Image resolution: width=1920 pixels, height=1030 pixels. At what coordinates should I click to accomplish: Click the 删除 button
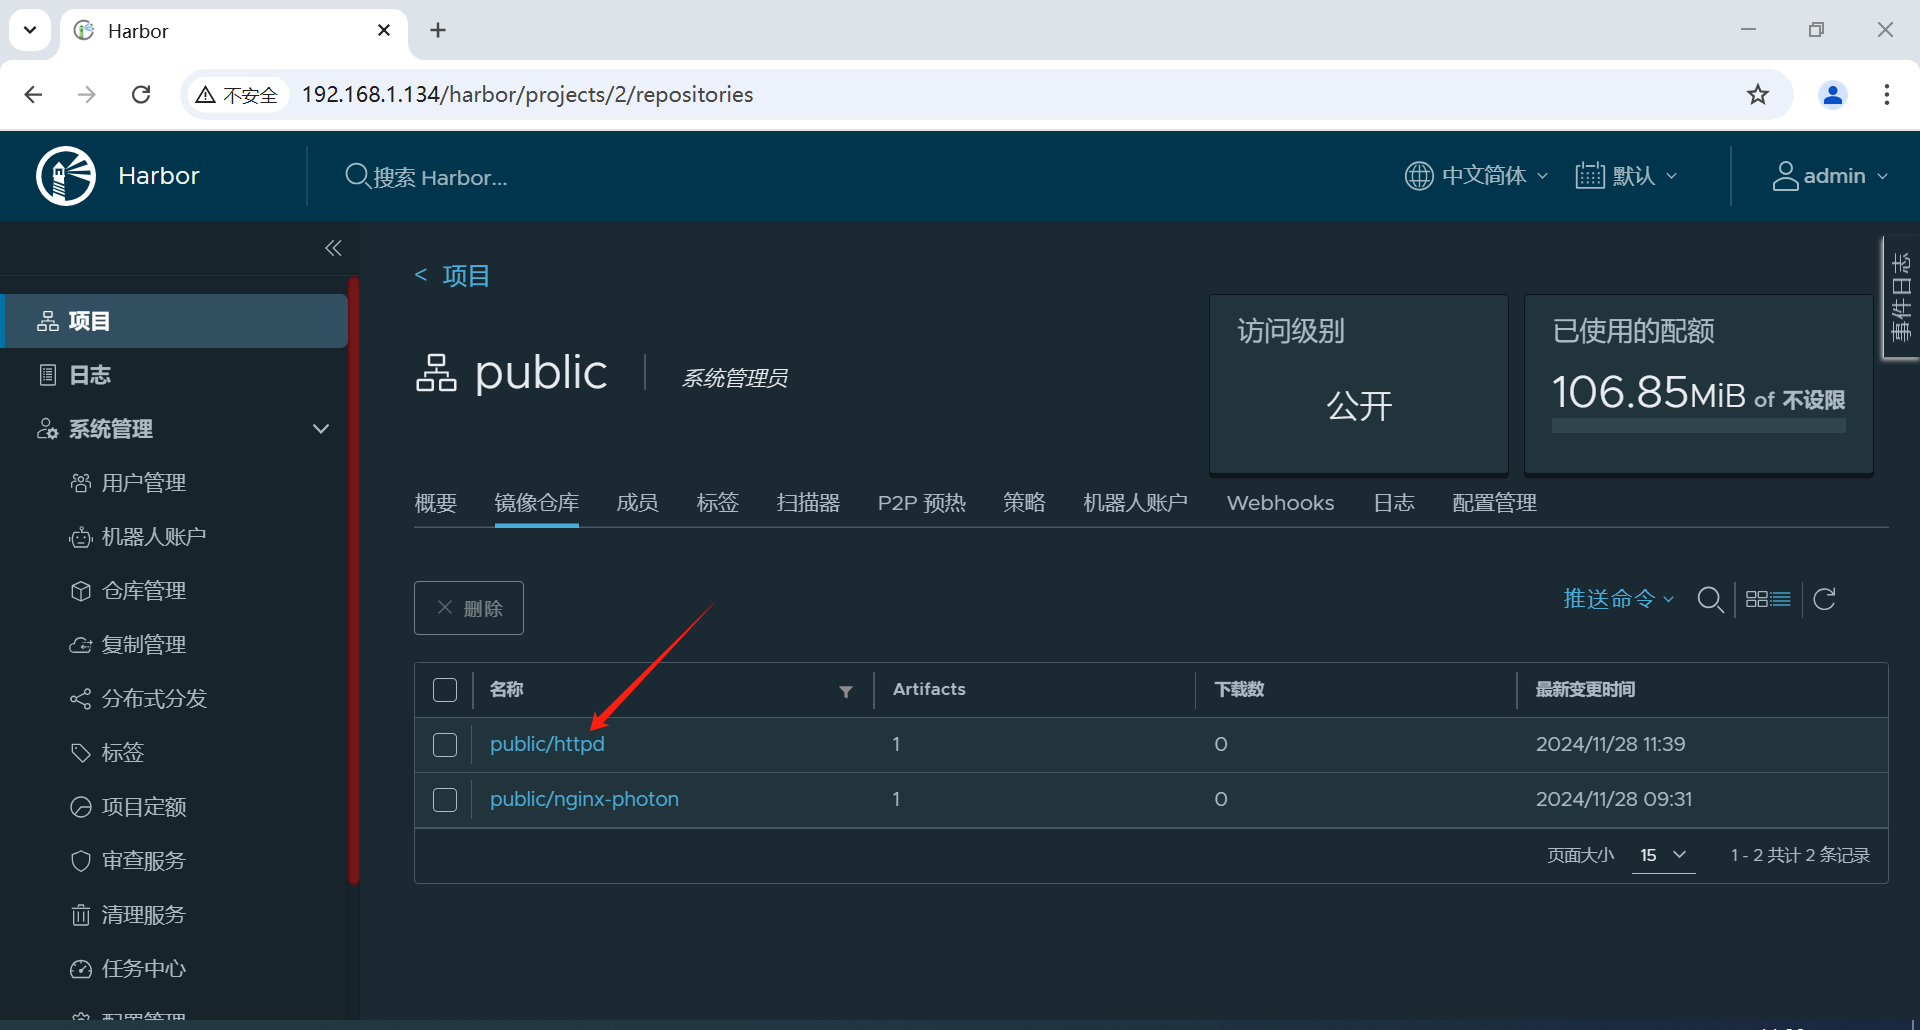pos(469,608)
